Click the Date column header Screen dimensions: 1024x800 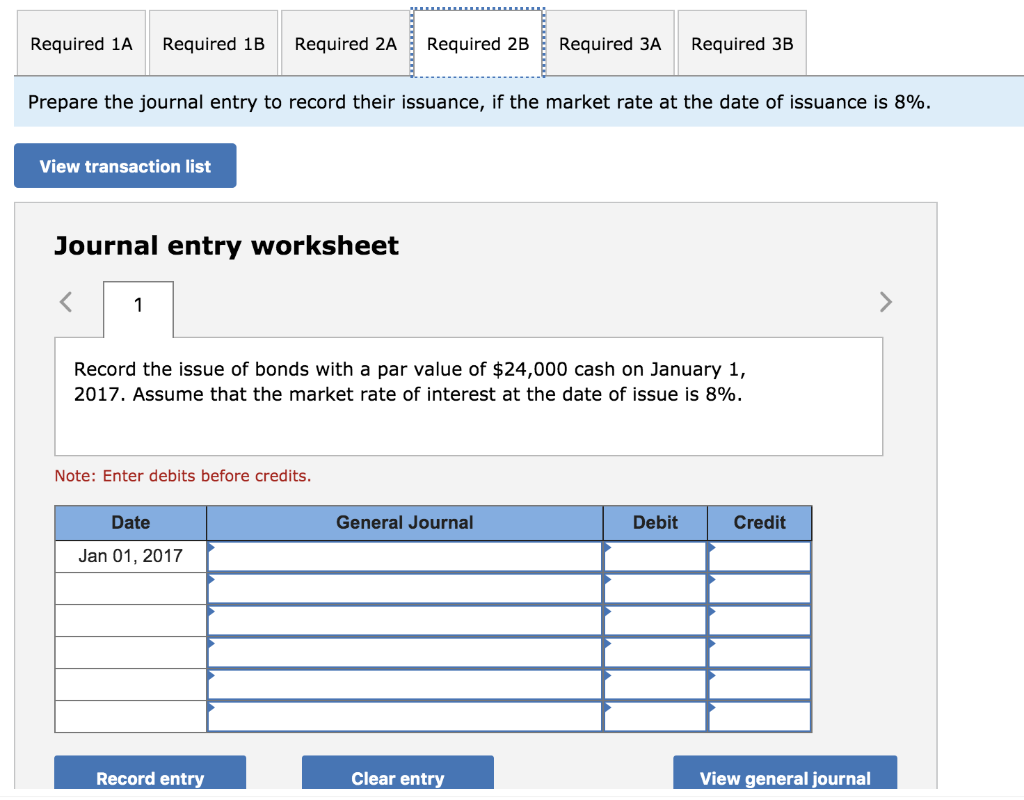(131, 522)
